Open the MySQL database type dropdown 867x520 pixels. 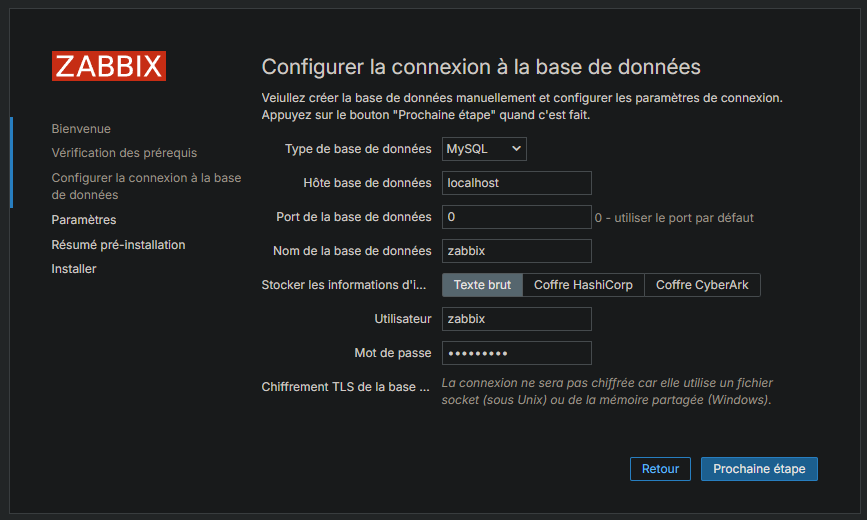(x=484, y=149)
